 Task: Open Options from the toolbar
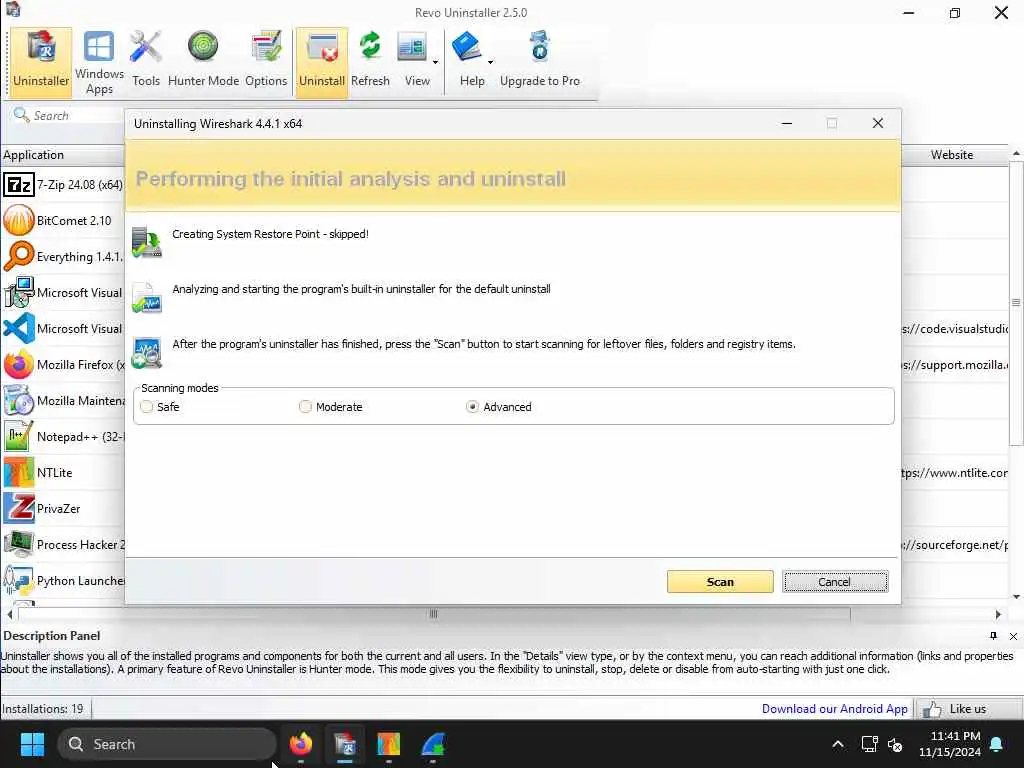pyautogui.click(x=266, y=61)
